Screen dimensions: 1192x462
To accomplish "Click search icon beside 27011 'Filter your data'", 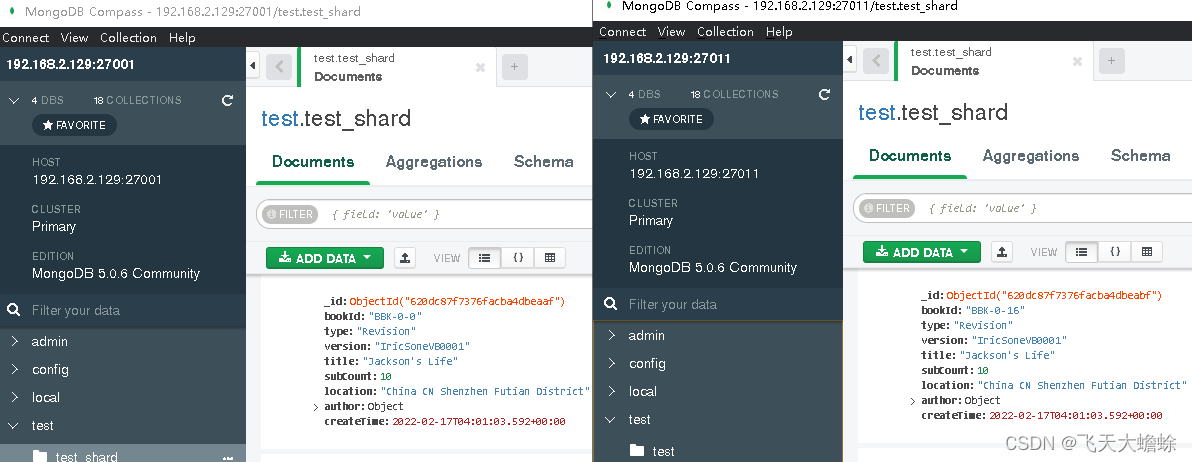I will coord(610,304).
